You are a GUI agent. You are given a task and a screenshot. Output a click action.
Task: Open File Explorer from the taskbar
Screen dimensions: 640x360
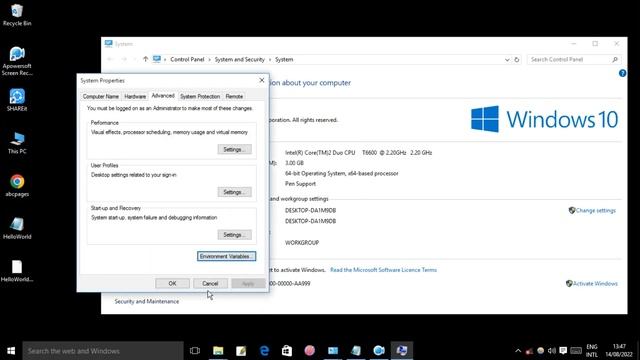218,351
